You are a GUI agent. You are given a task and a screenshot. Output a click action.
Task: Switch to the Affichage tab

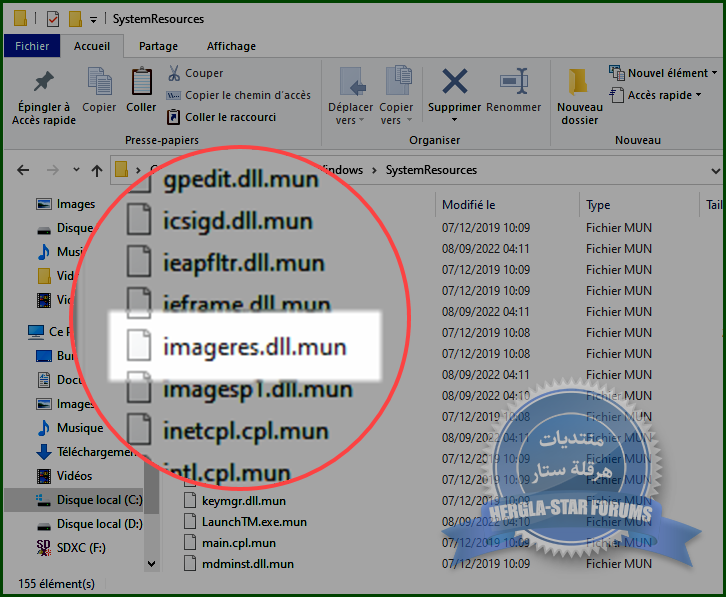[x=231, y=46]
